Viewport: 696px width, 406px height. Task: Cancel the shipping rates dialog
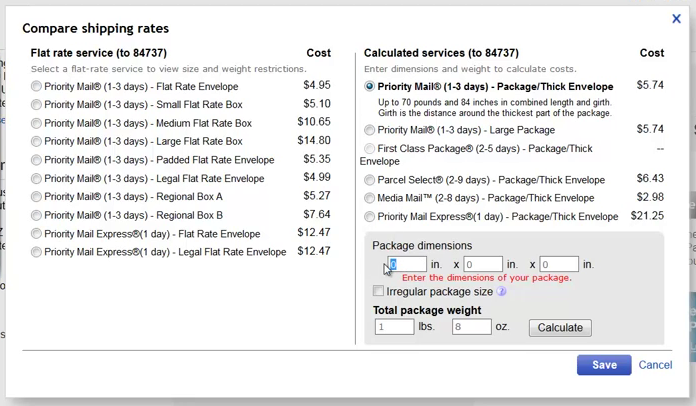pyautogui.click(x=655, y=365)
